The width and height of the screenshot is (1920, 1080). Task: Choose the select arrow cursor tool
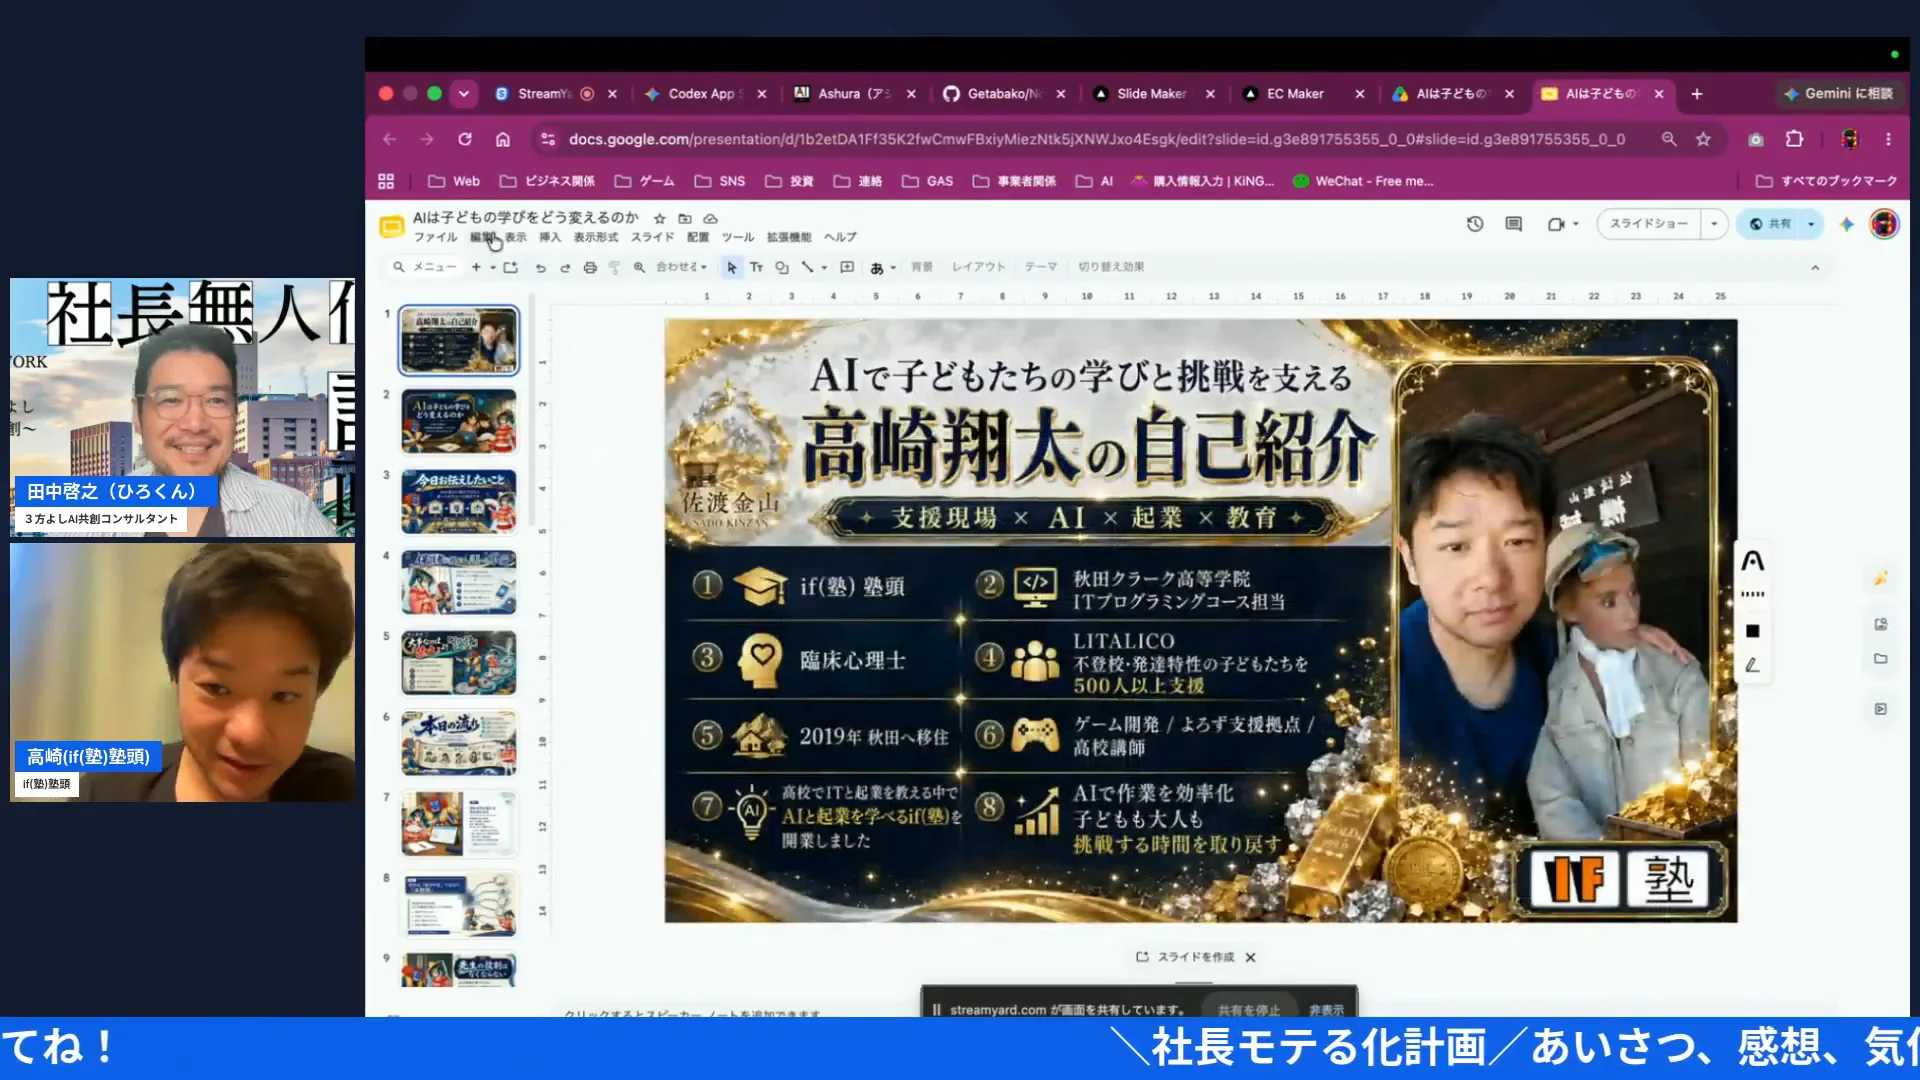(x=732, y=268)
